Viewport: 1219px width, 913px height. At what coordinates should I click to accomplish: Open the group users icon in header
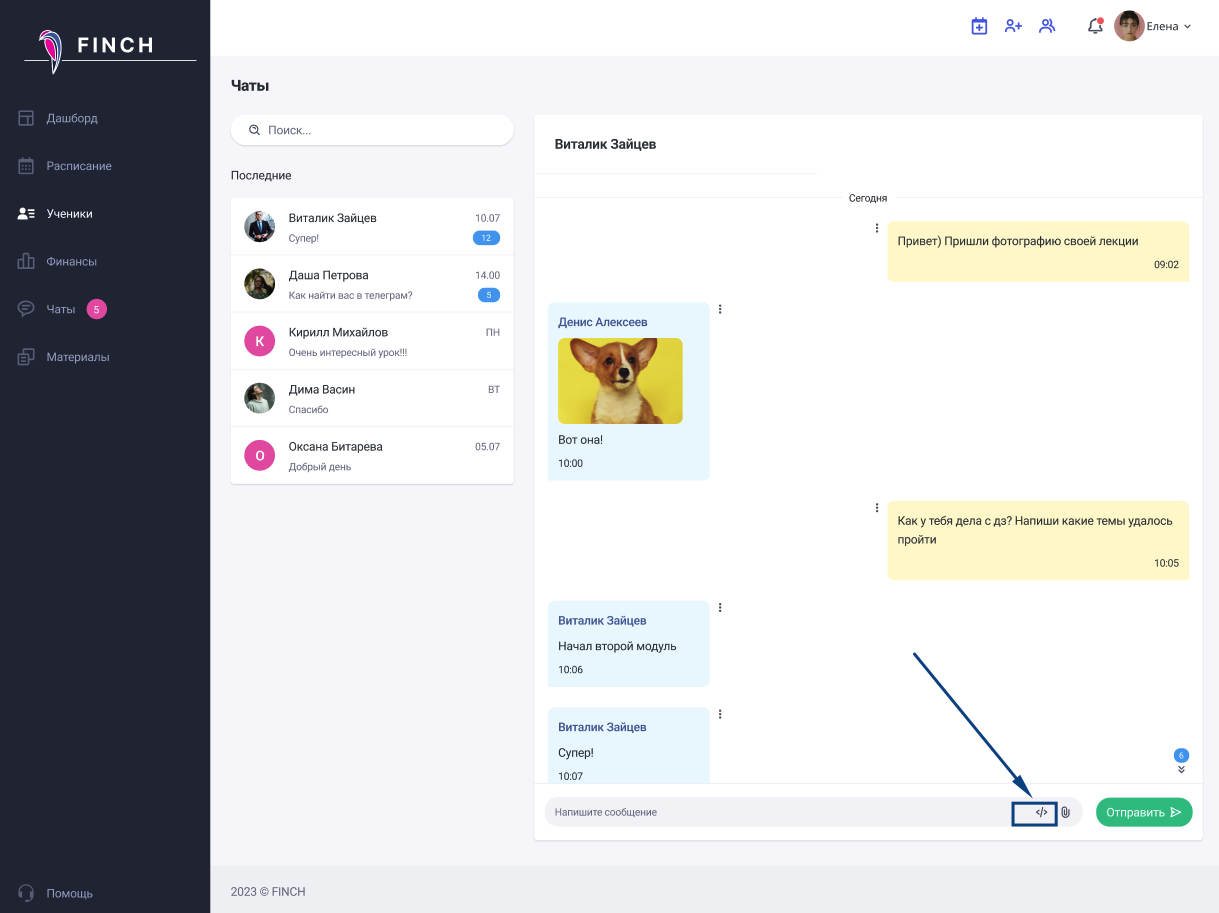(x=1047, y=27)
